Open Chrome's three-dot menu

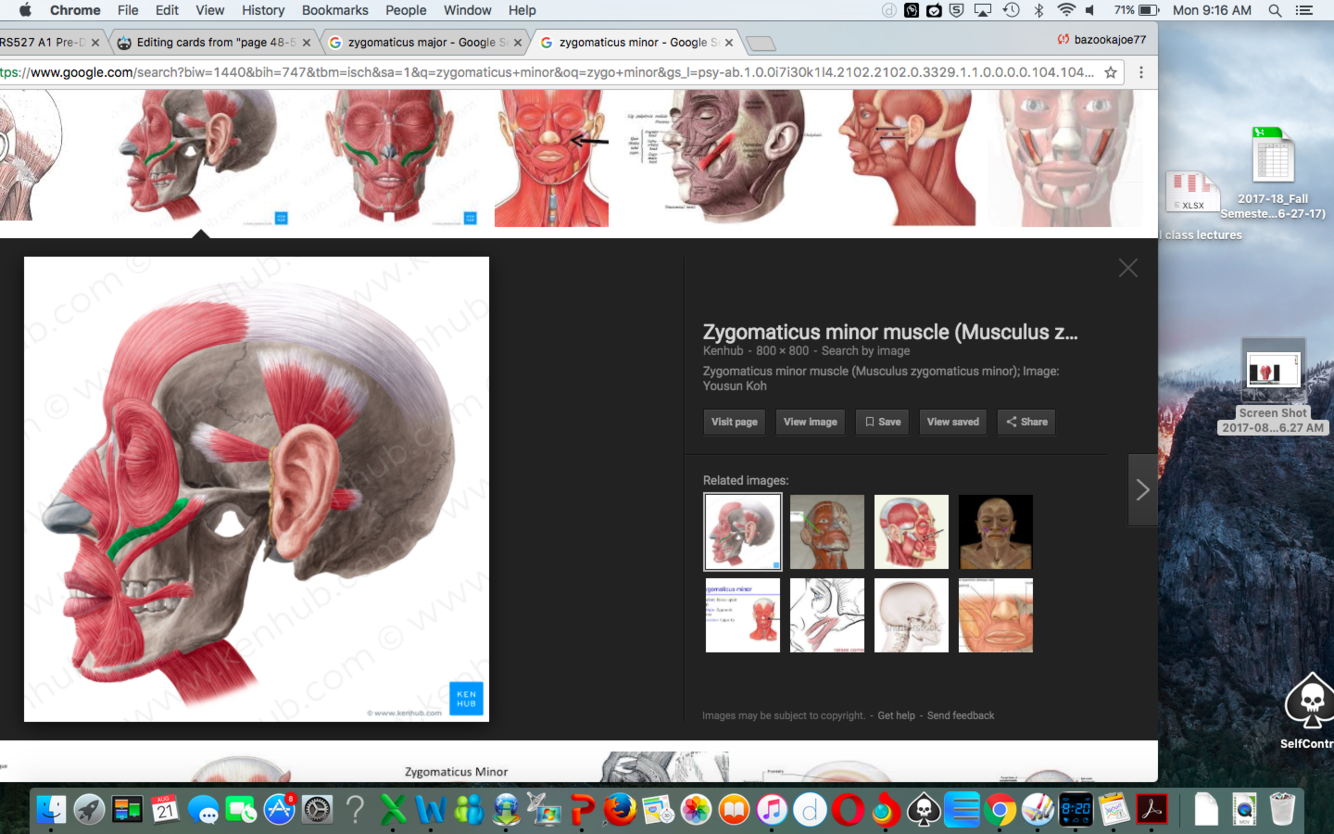1141,72
